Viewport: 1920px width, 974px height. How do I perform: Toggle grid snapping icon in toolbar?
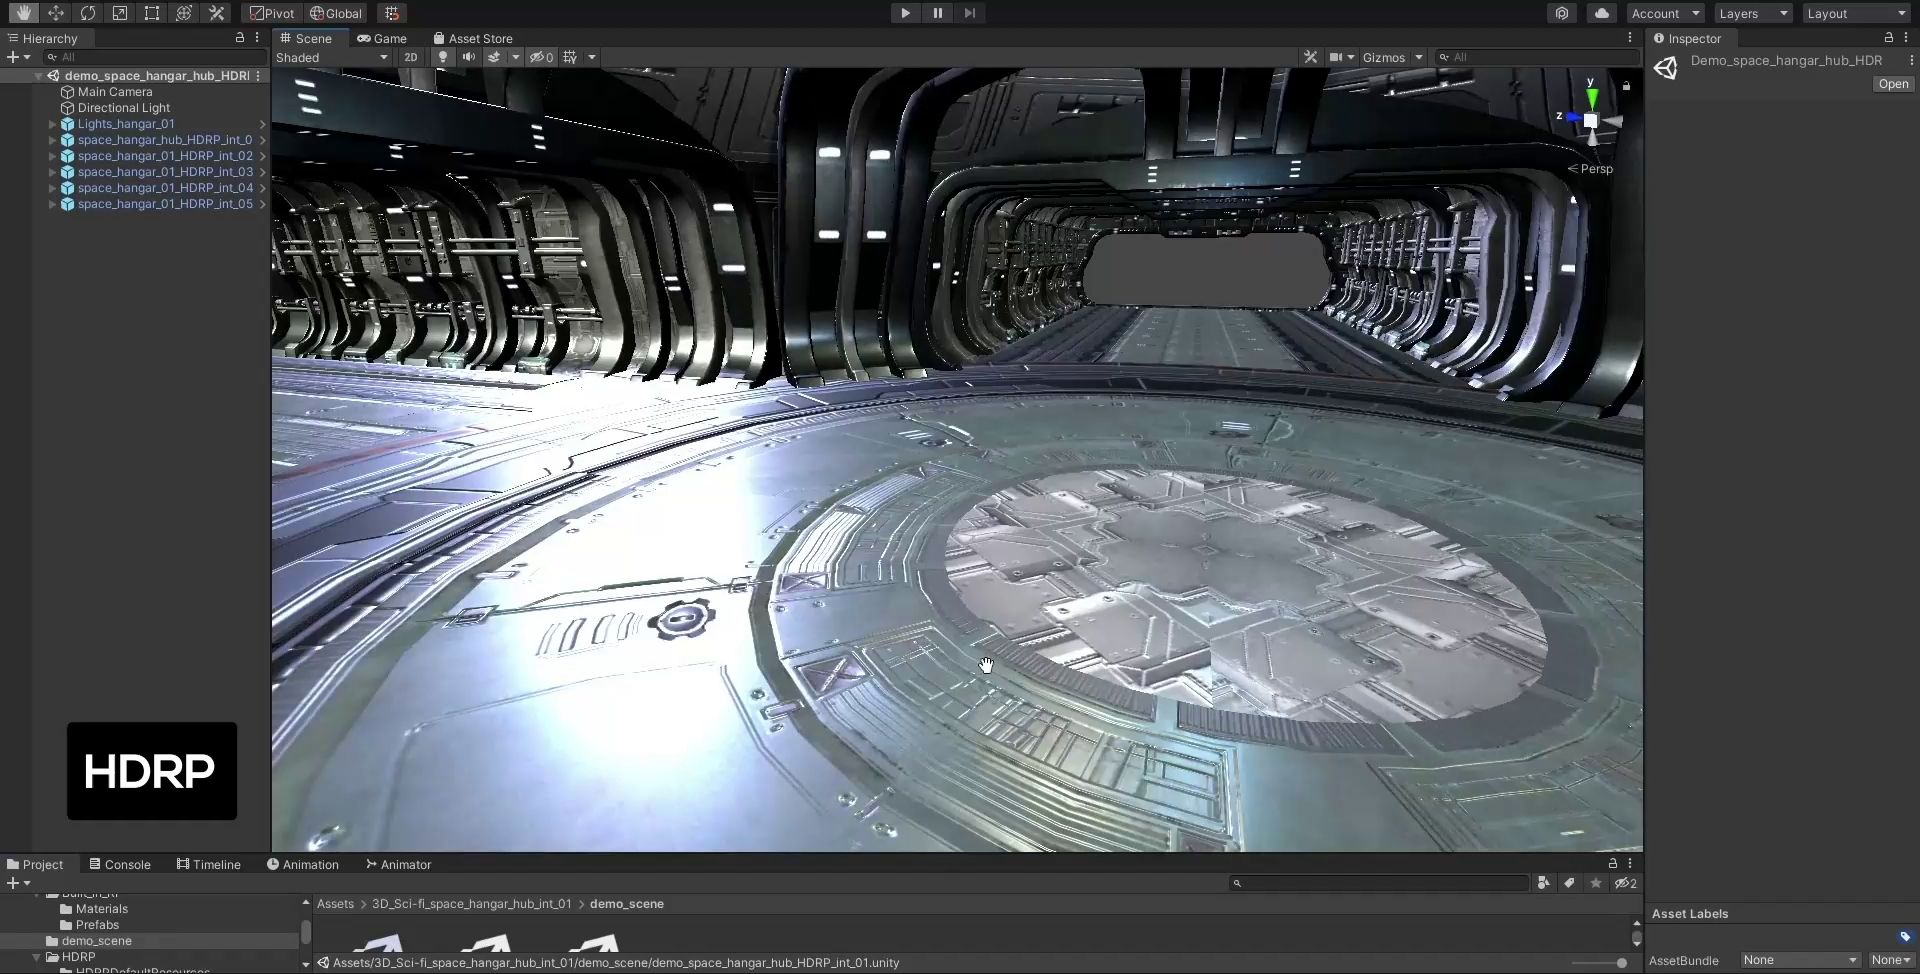[x=392, y=13]
